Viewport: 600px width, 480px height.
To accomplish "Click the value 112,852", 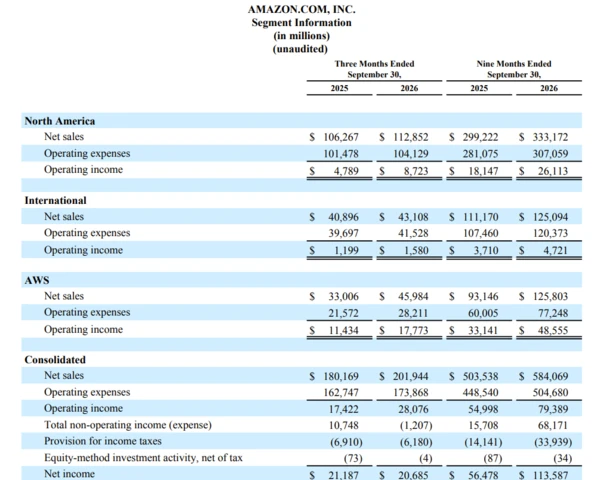I will point(411,137).
